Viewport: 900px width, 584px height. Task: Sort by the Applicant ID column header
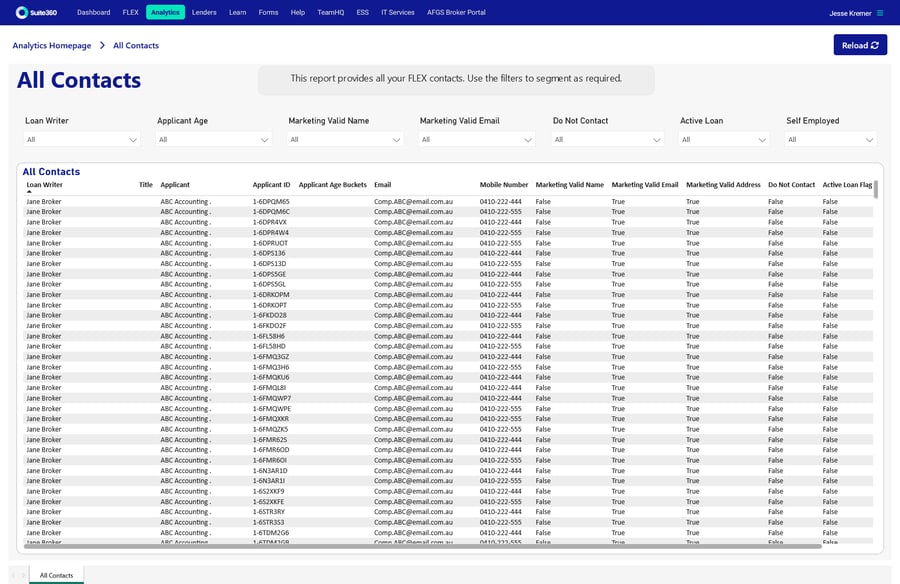click(271, 184)
